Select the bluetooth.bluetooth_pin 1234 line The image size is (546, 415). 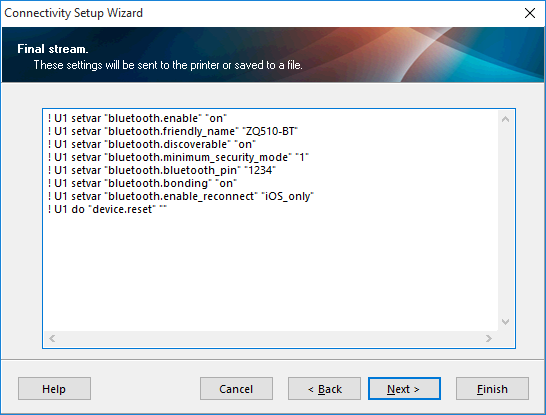pos(162,170)
